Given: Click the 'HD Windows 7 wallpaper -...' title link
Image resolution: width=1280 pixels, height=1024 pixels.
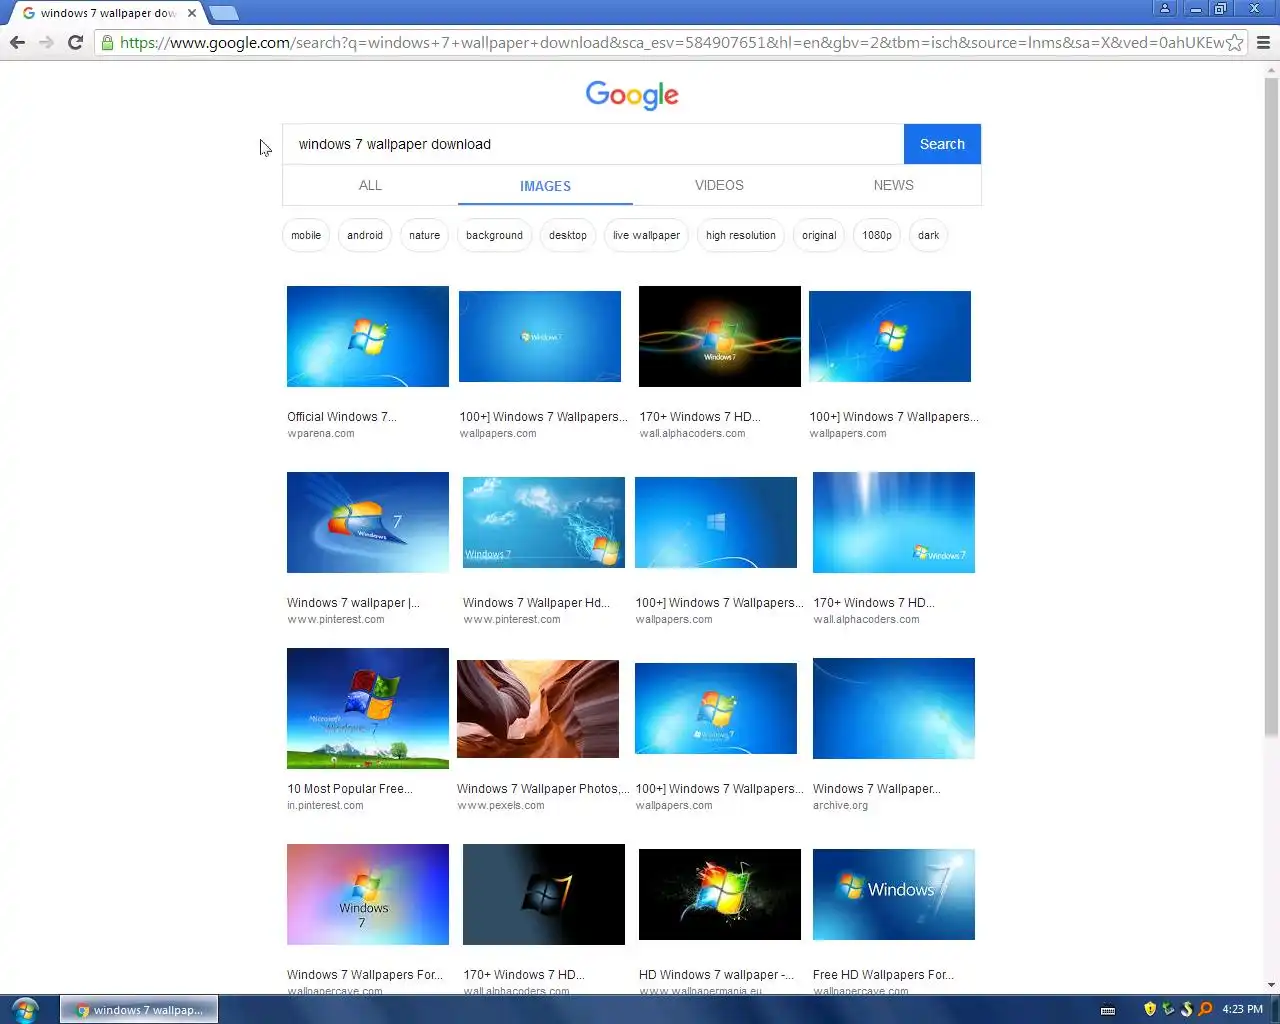Looking at the screenshot, I should 717,975.
